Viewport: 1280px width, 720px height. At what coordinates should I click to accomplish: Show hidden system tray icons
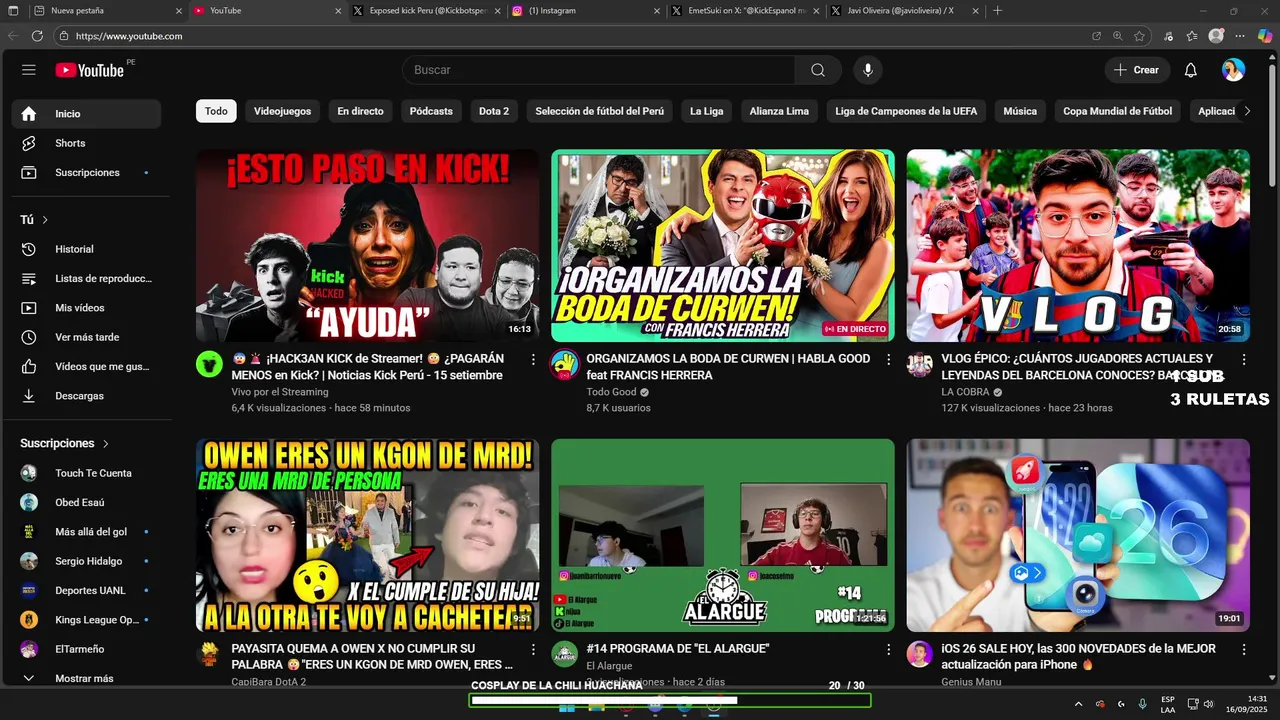tap(1078, 704)
